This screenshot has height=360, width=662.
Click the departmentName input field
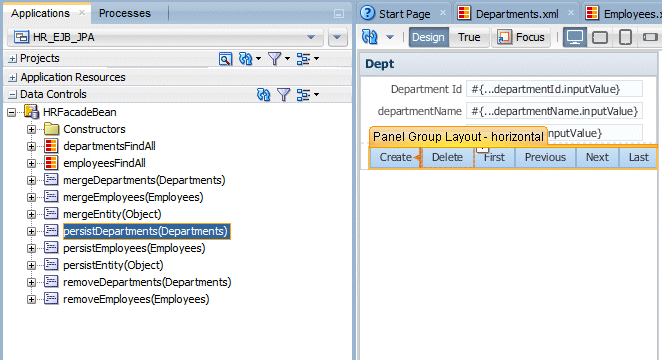pos(554,111)
